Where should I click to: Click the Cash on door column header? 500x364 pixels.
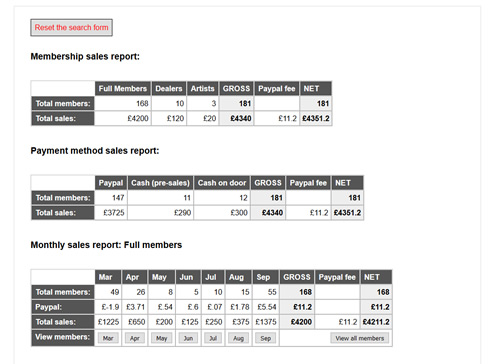tap(222, 183)
